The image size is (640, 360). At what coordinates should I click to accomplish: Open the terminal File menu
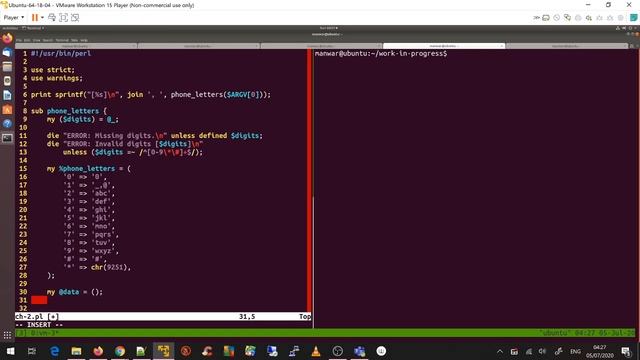click(19, 40)
